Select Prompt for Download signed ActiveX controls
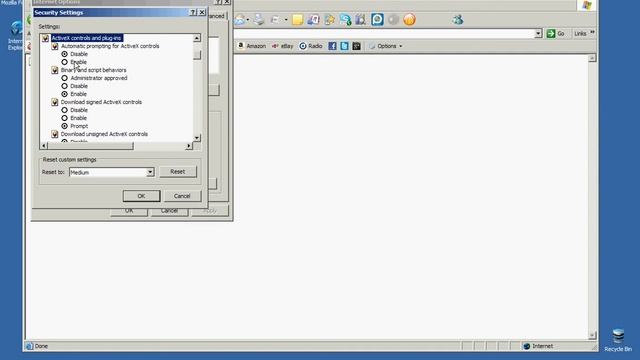 point(64,126)
